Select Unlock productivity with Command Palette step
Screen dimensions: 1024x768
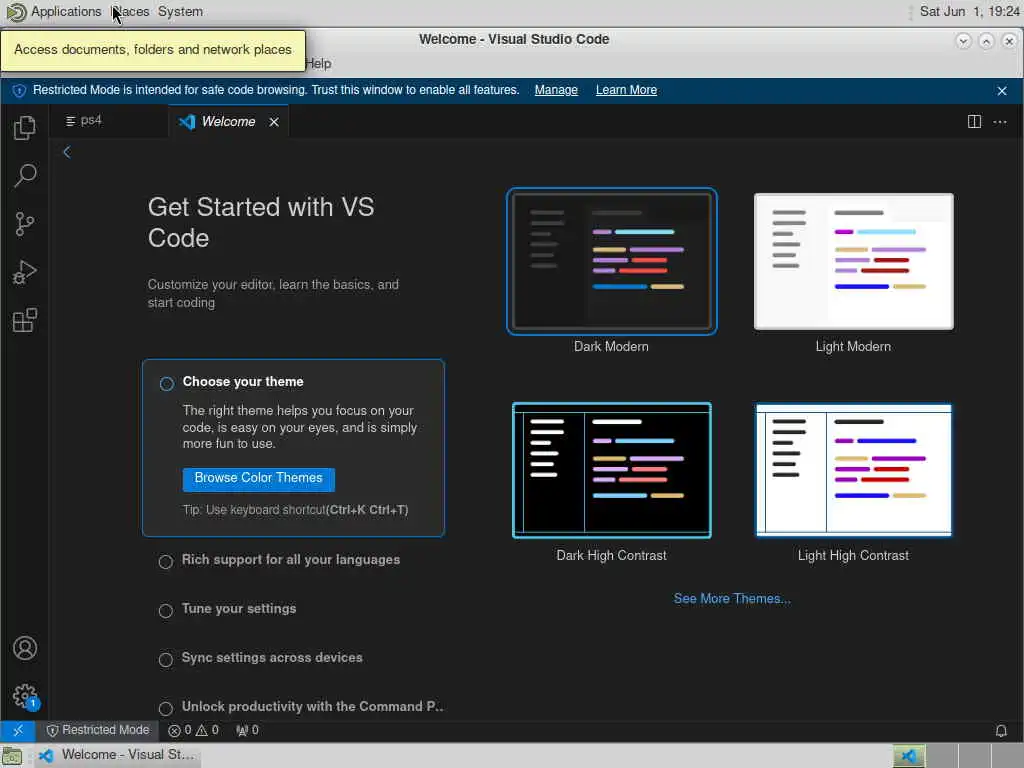pyautogui.click(x=301, y=707)
